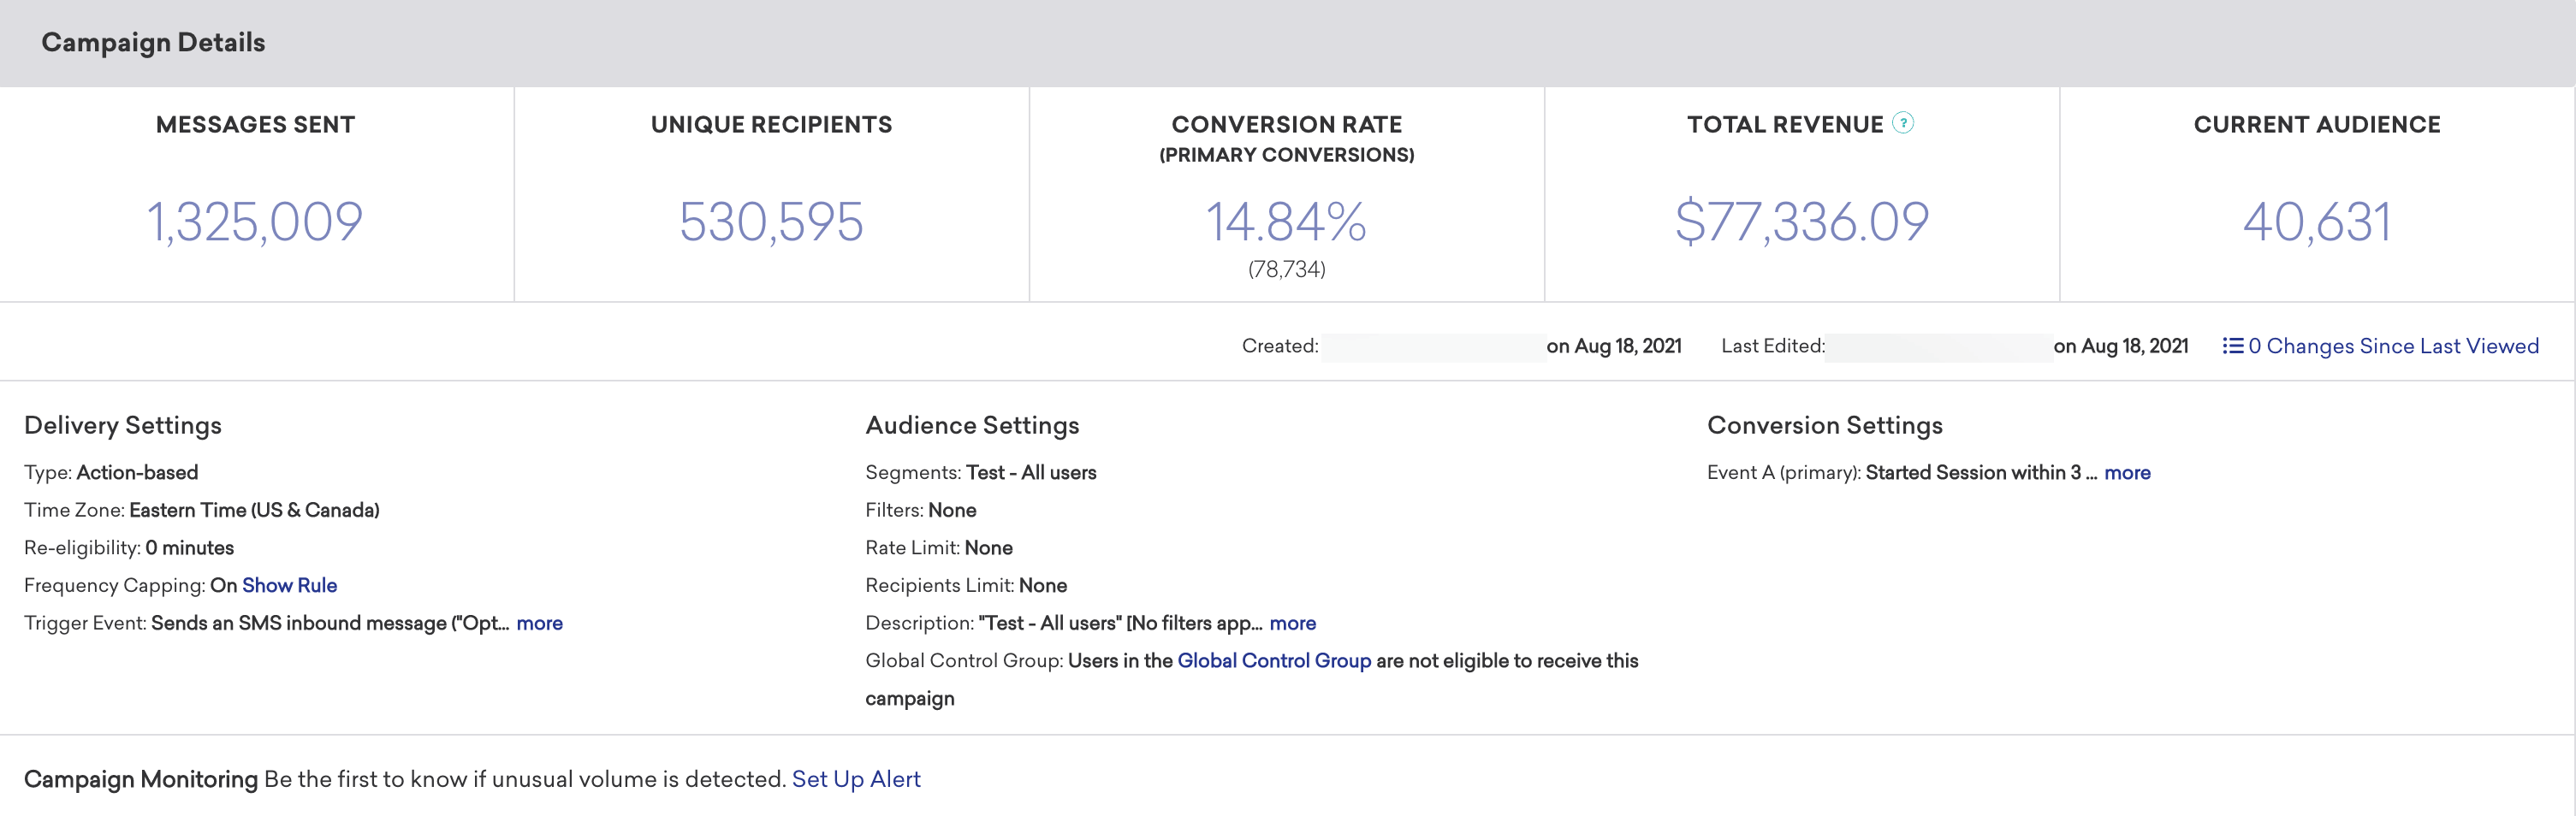This screenshot has width=2576, height=816.
Task: Click the Campaign Details header title
Action: click(153, 42)
